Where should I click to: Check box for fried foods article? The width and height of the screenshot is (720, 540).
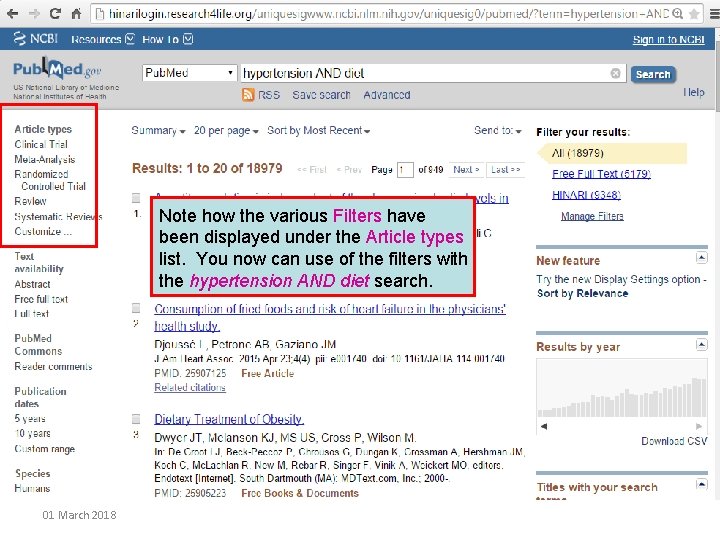coord(136,307)
